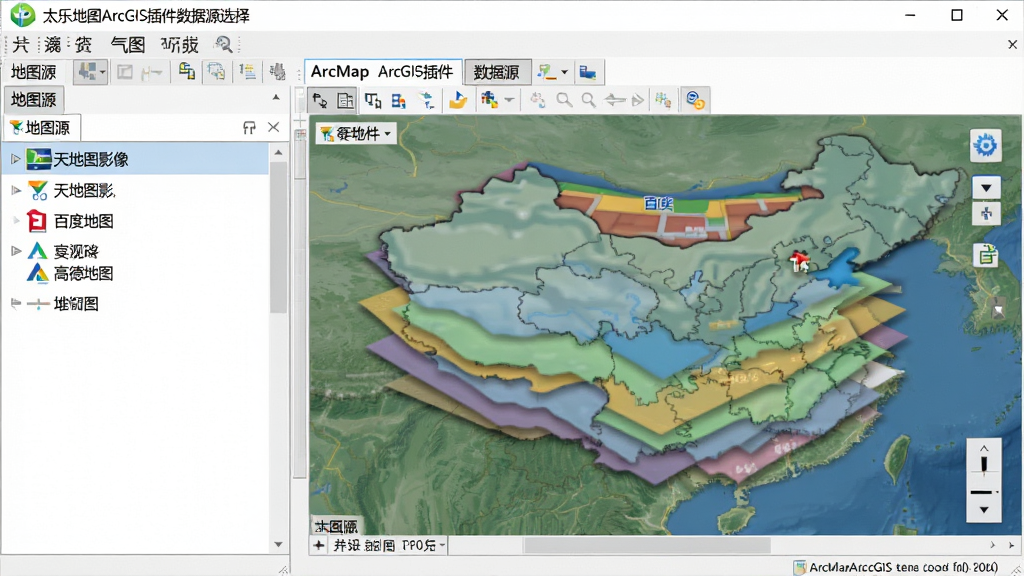Select the arrow pointer tool in the map toolbar
Viewport: 1024px width, 576px height.
point(320,100)
